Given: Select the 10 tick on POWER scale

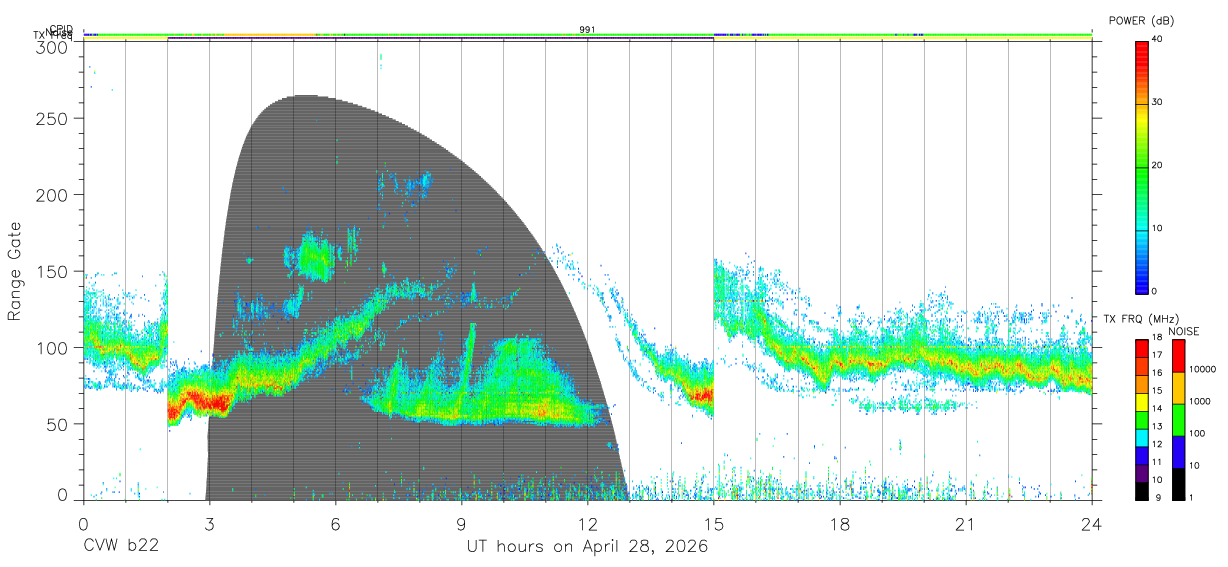Looking at the screenshot, I should 1158,229.
